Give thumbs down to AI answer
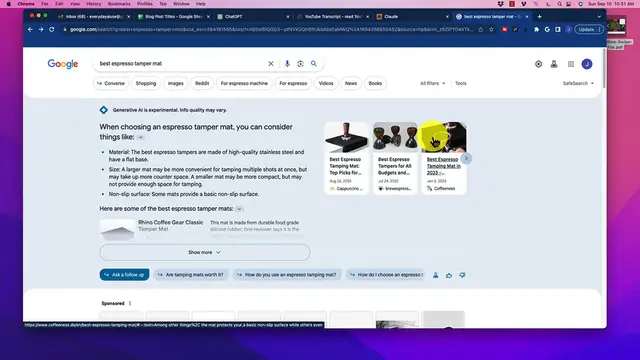The height and width of the screenshot is (360, 640). pos(462,276)
